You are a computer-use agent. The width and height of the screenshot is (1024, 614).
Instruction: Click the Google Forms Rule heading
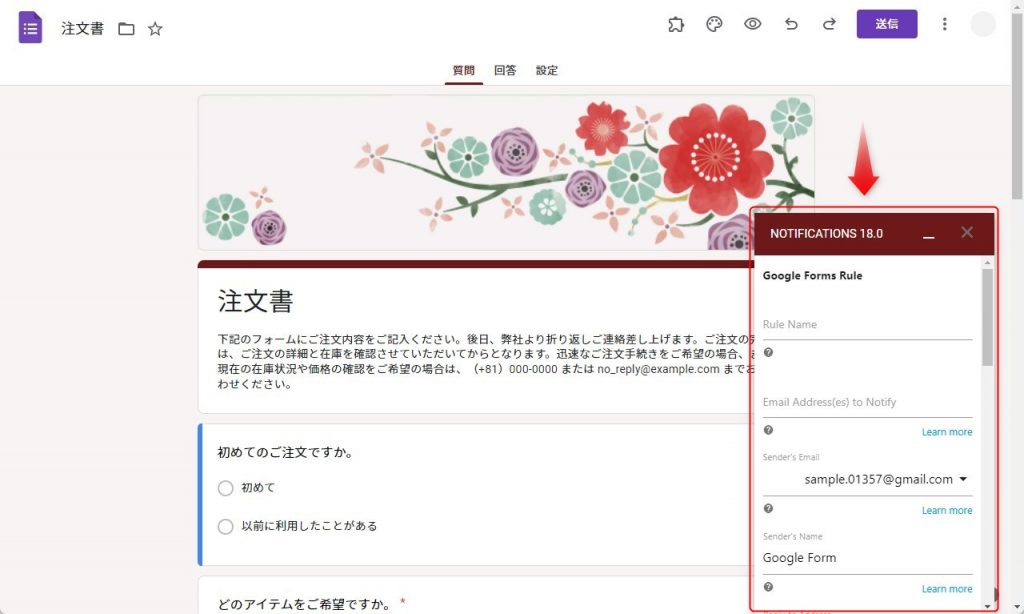pos(812,276)
